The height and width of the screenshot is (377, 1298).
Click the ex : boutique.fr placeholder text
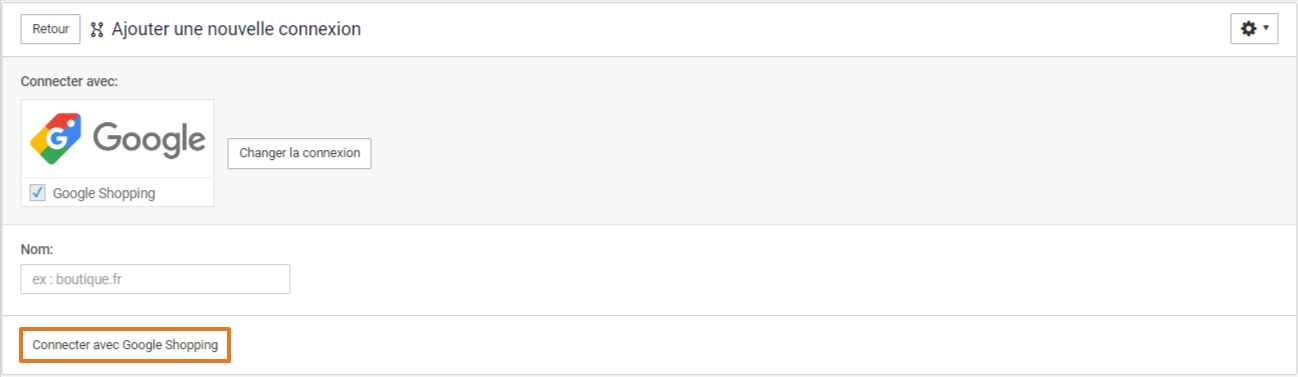pos(78,280)
